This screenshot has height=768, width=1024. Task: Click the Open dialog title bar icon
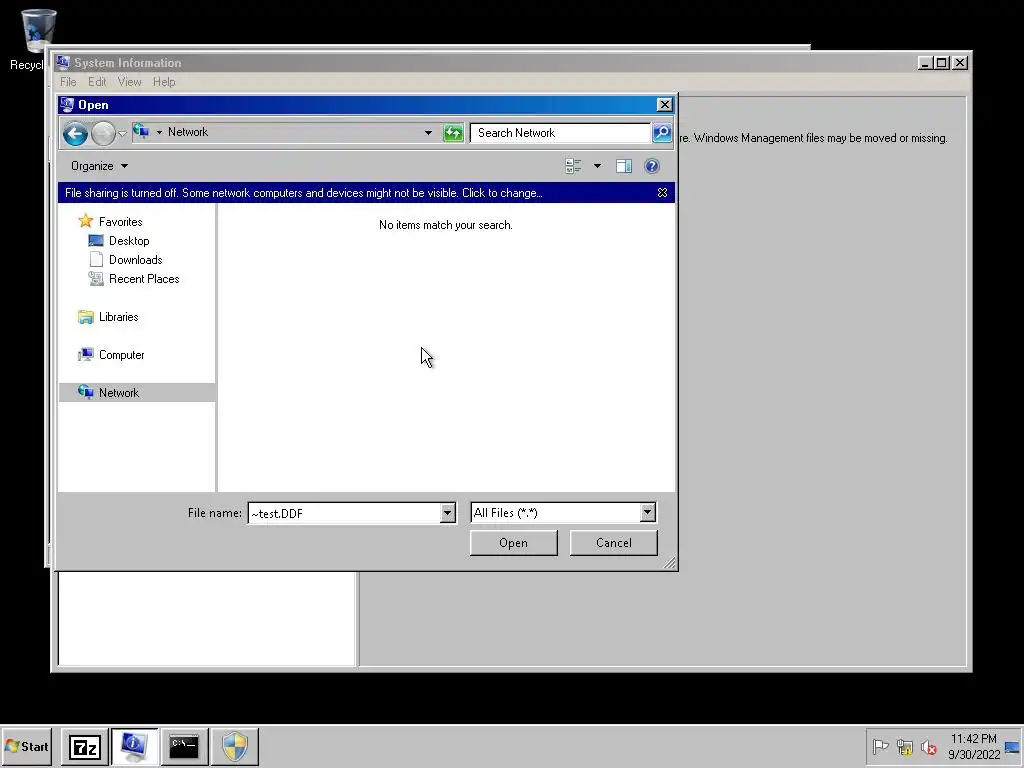pos(67,104)
